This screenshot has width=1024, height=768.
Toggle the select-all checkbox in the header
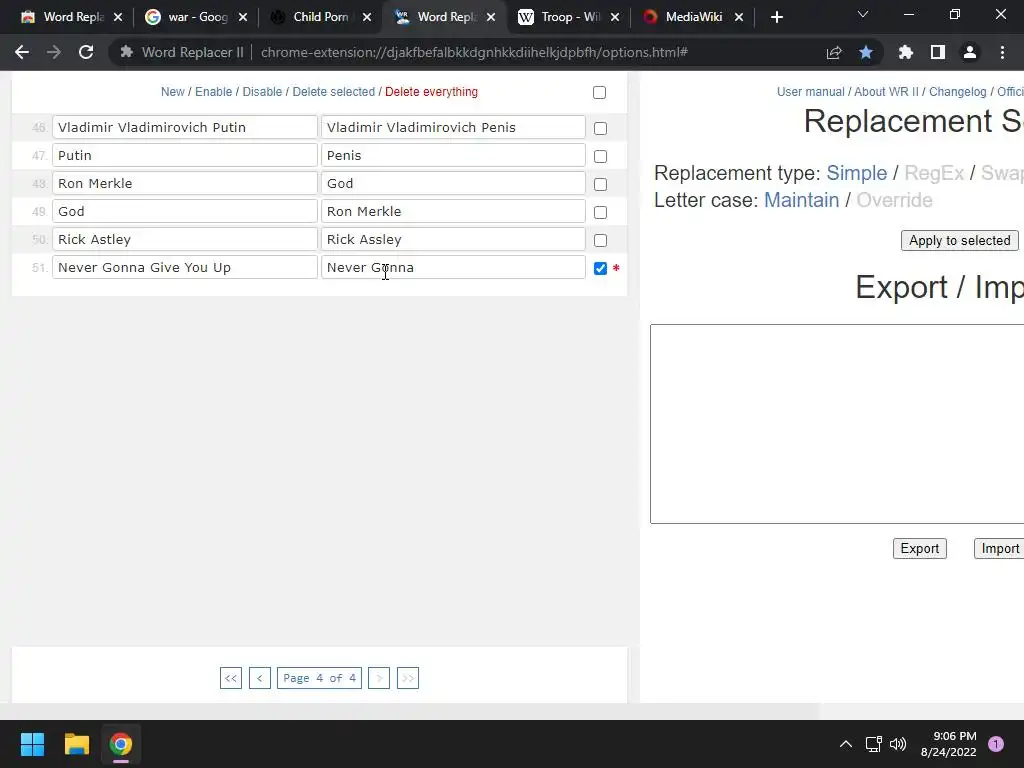pyautogui.click(x=600, y=93)
